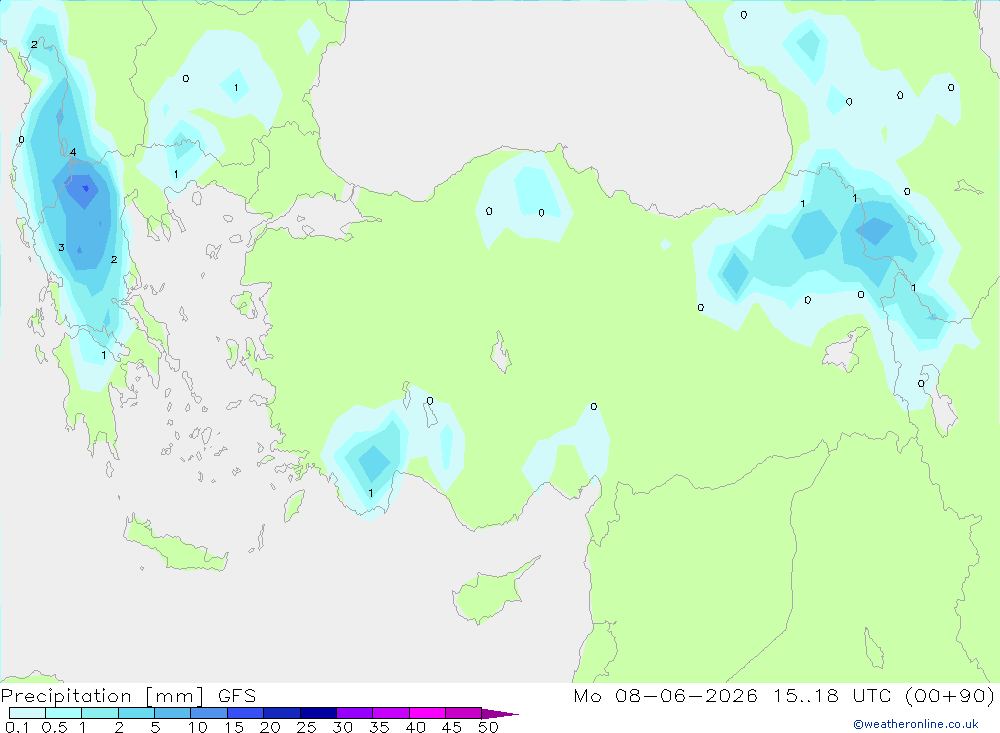The width and height of the screenshot is (1000, 733).
Task: Click the '30' legend scale label
Action: 343,727
